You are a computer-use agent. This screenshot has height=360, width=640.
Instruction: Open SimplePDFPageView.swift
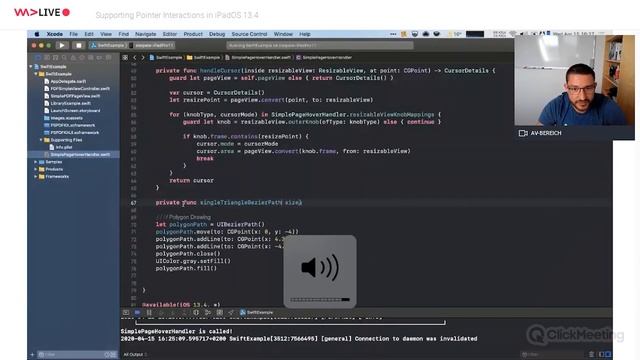[72, 96]
